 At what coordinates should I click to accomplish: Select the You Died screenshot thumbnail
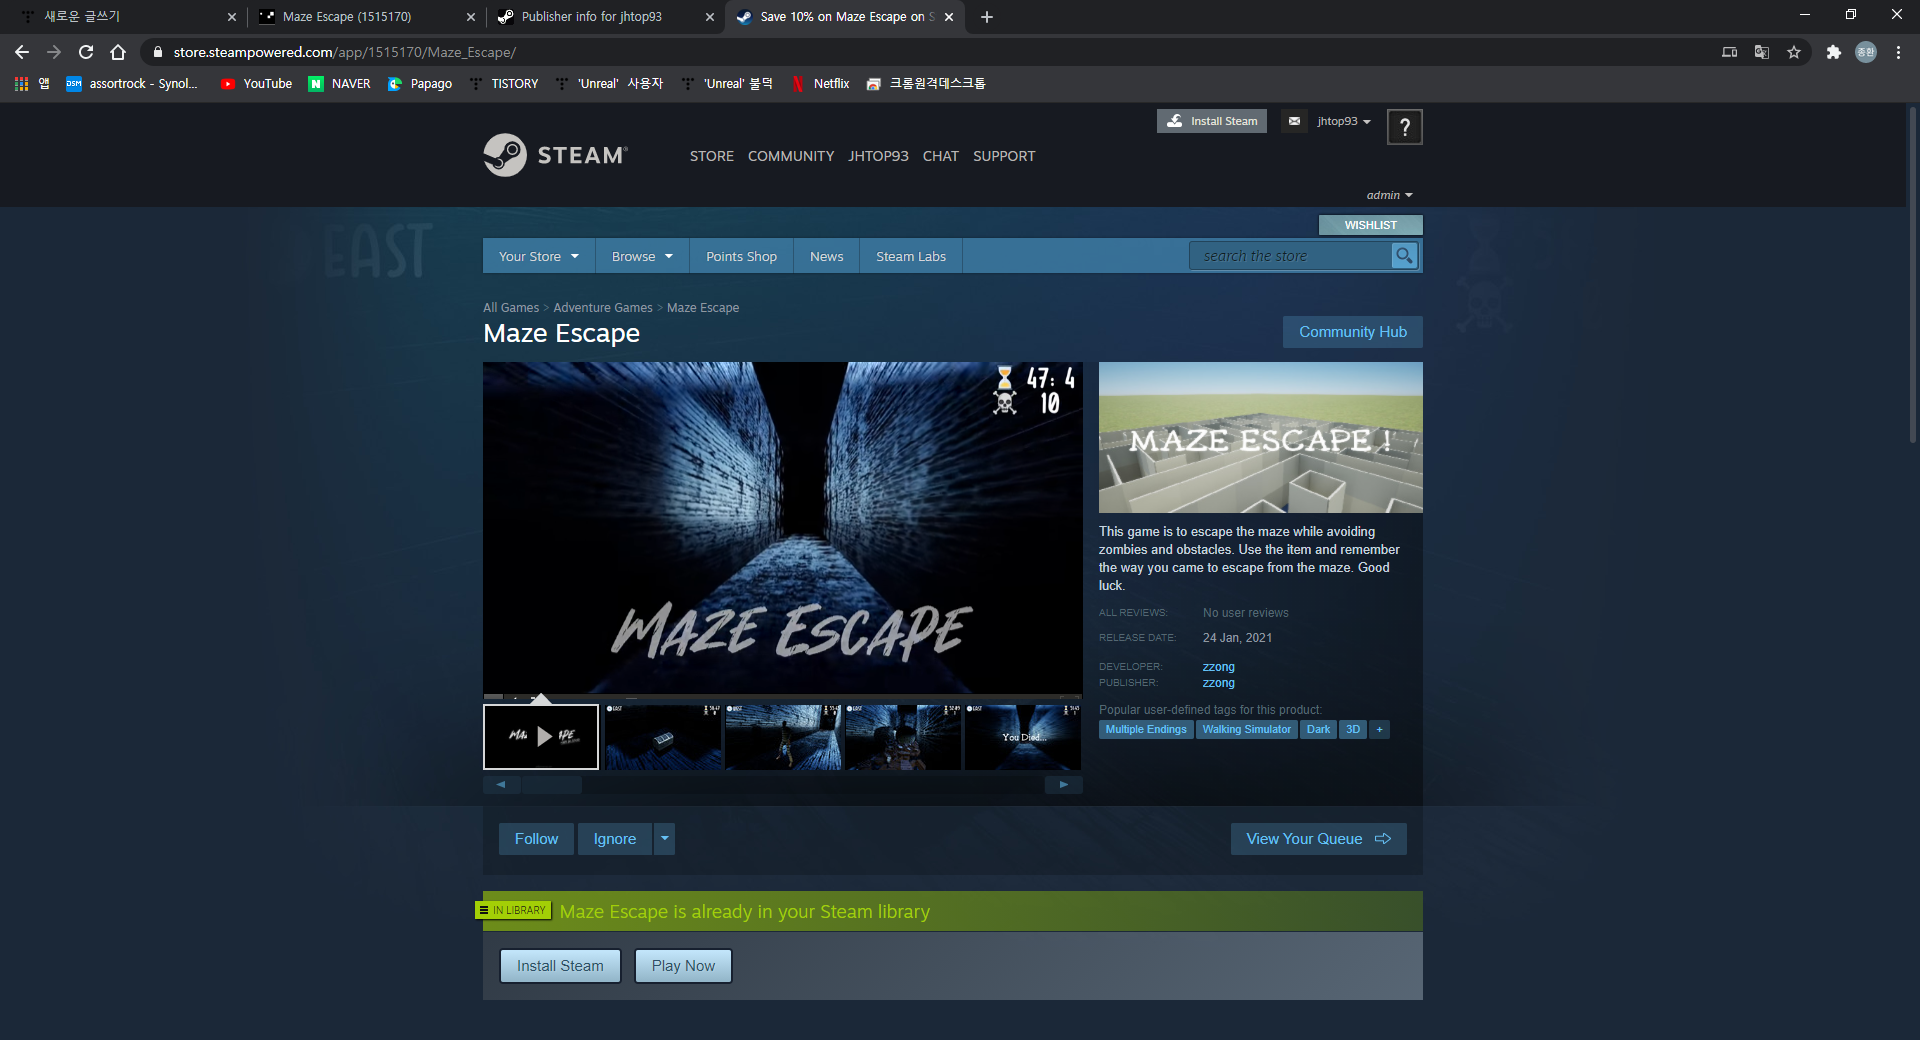point(1022,737)
